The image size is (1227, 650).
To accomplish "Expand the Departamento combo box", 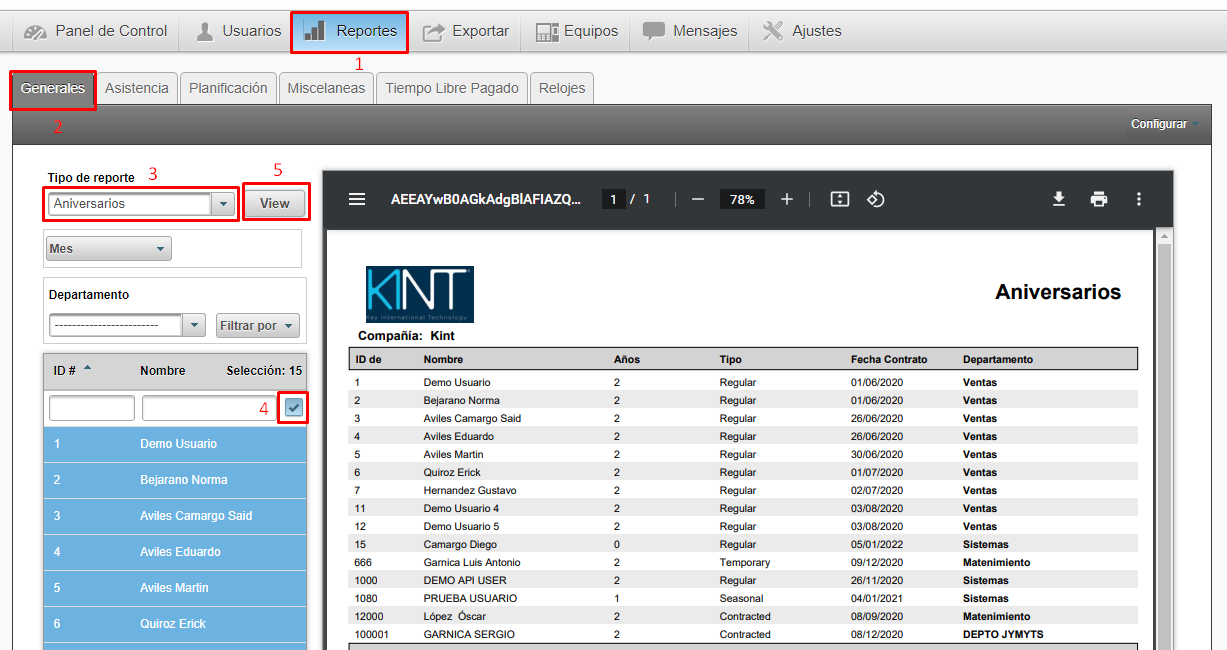I will click(194, 326).
